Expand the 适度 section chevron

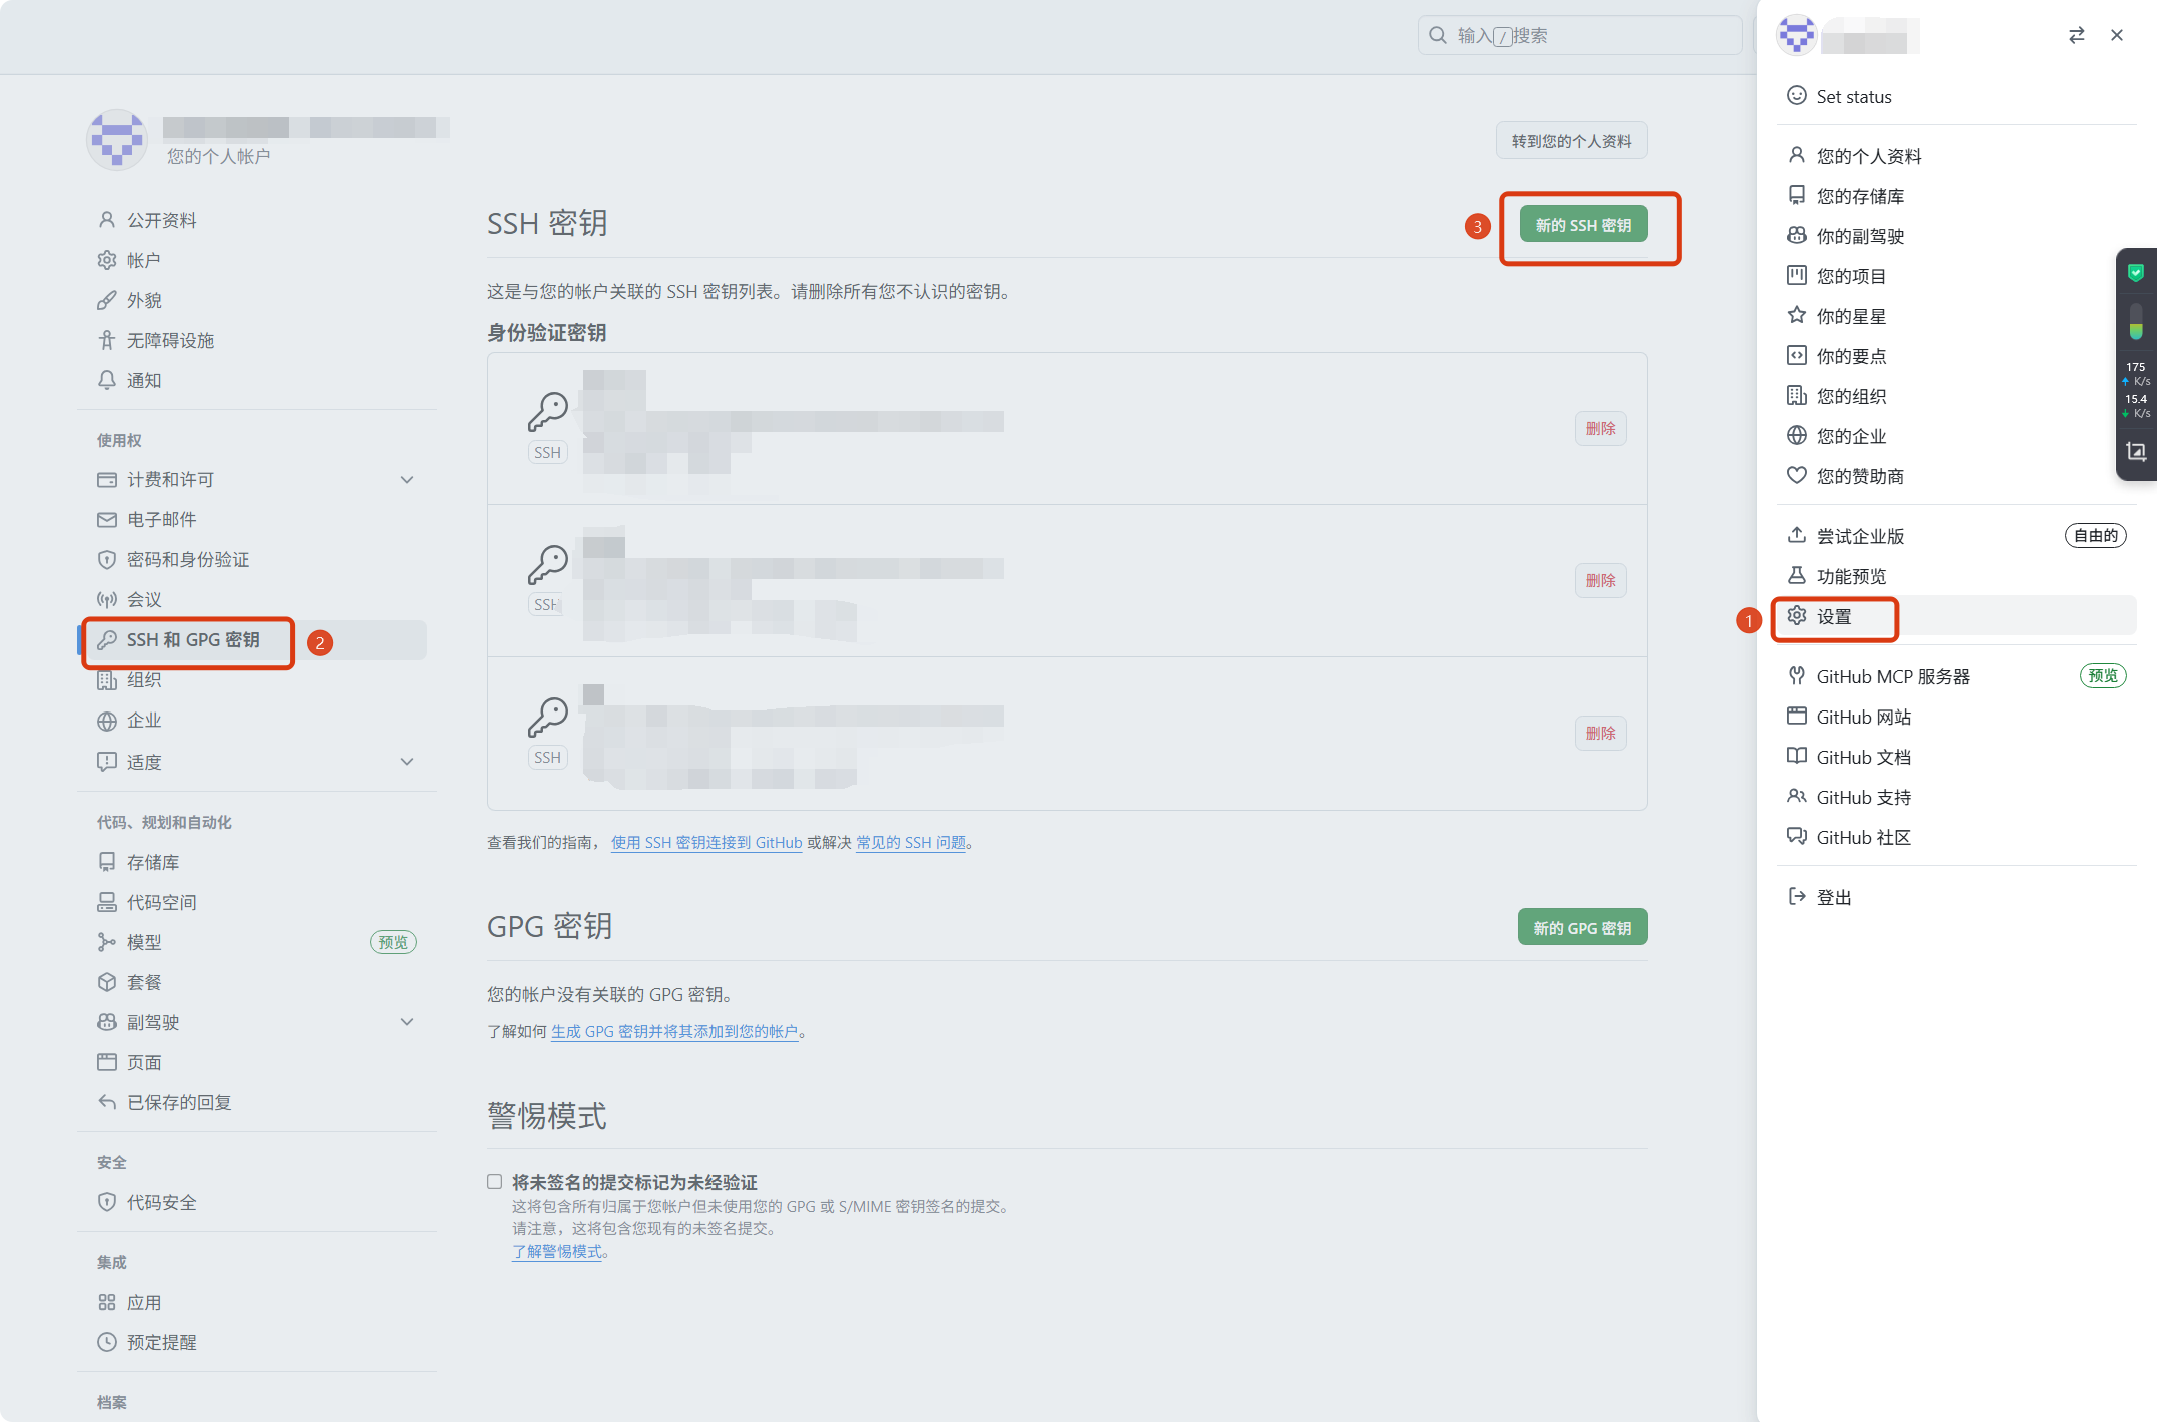point(407,762)
